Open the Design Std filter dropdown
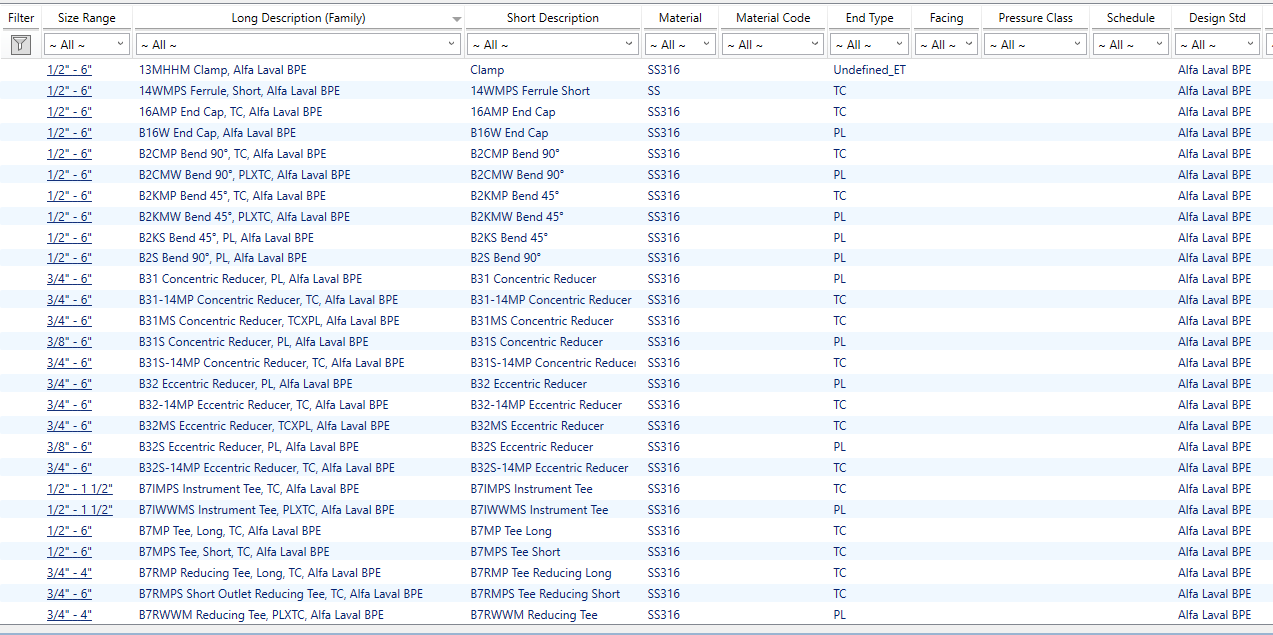 [x=1217, y=44]
